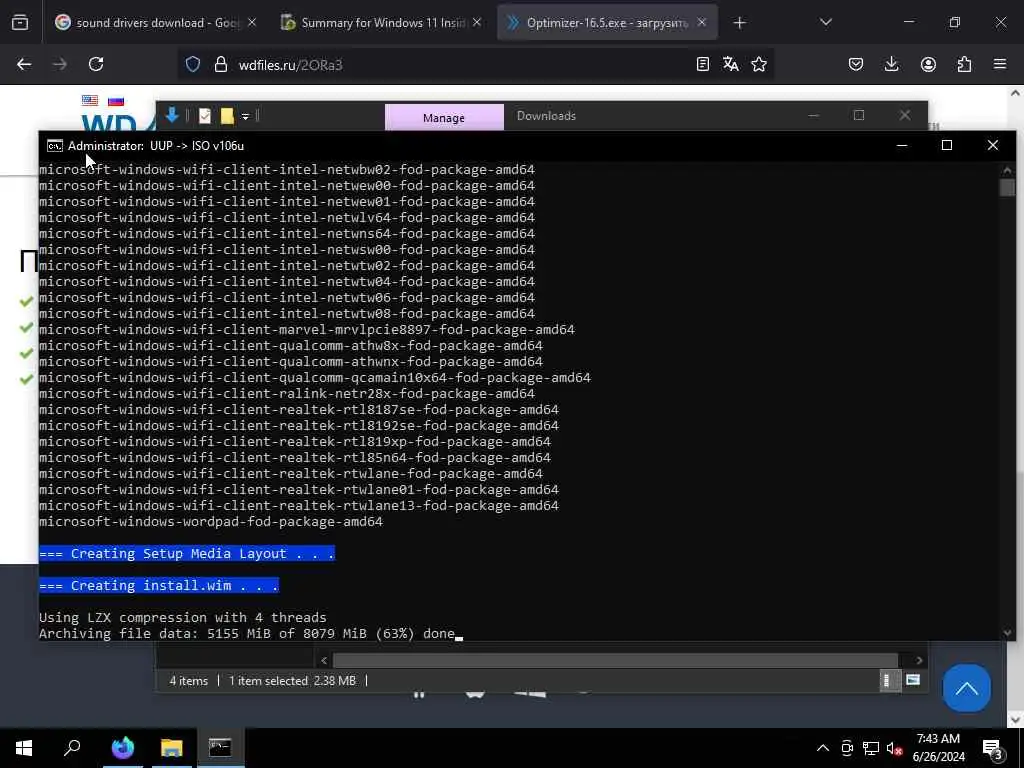Bookmark this page with star
Screen dimensions: 1024x768
pos(759,64)
